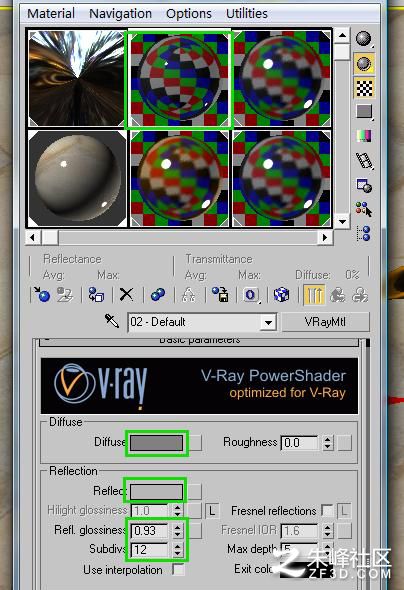Click the Select by Material icon
This screenshot has width=404, height=590.
point(364,209)
